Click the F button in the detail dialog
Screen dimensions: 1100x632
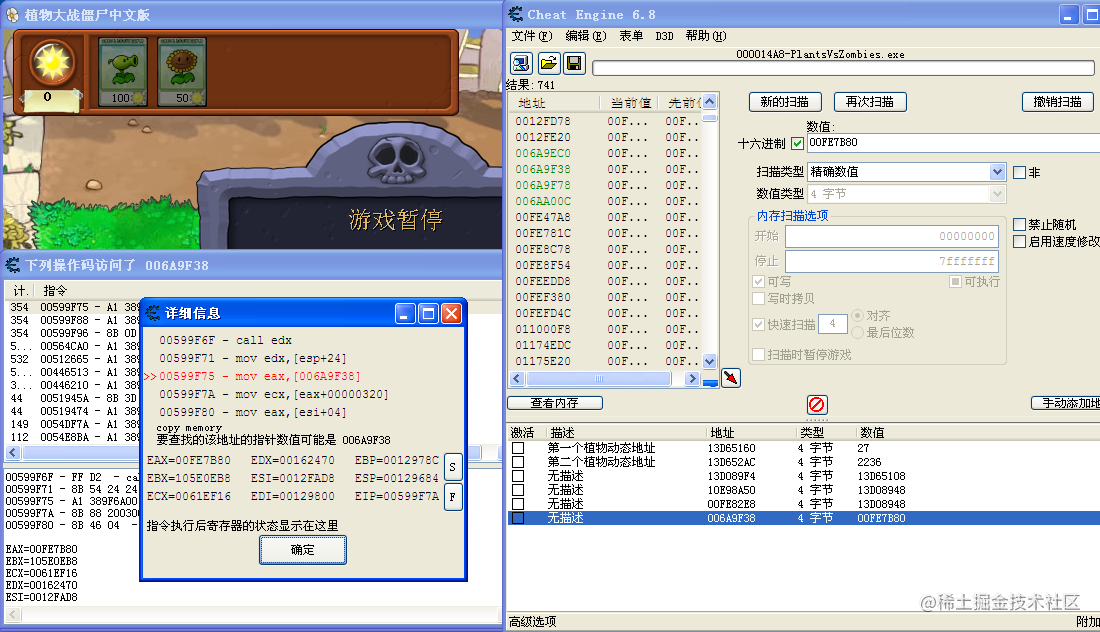tap(452, 497)
